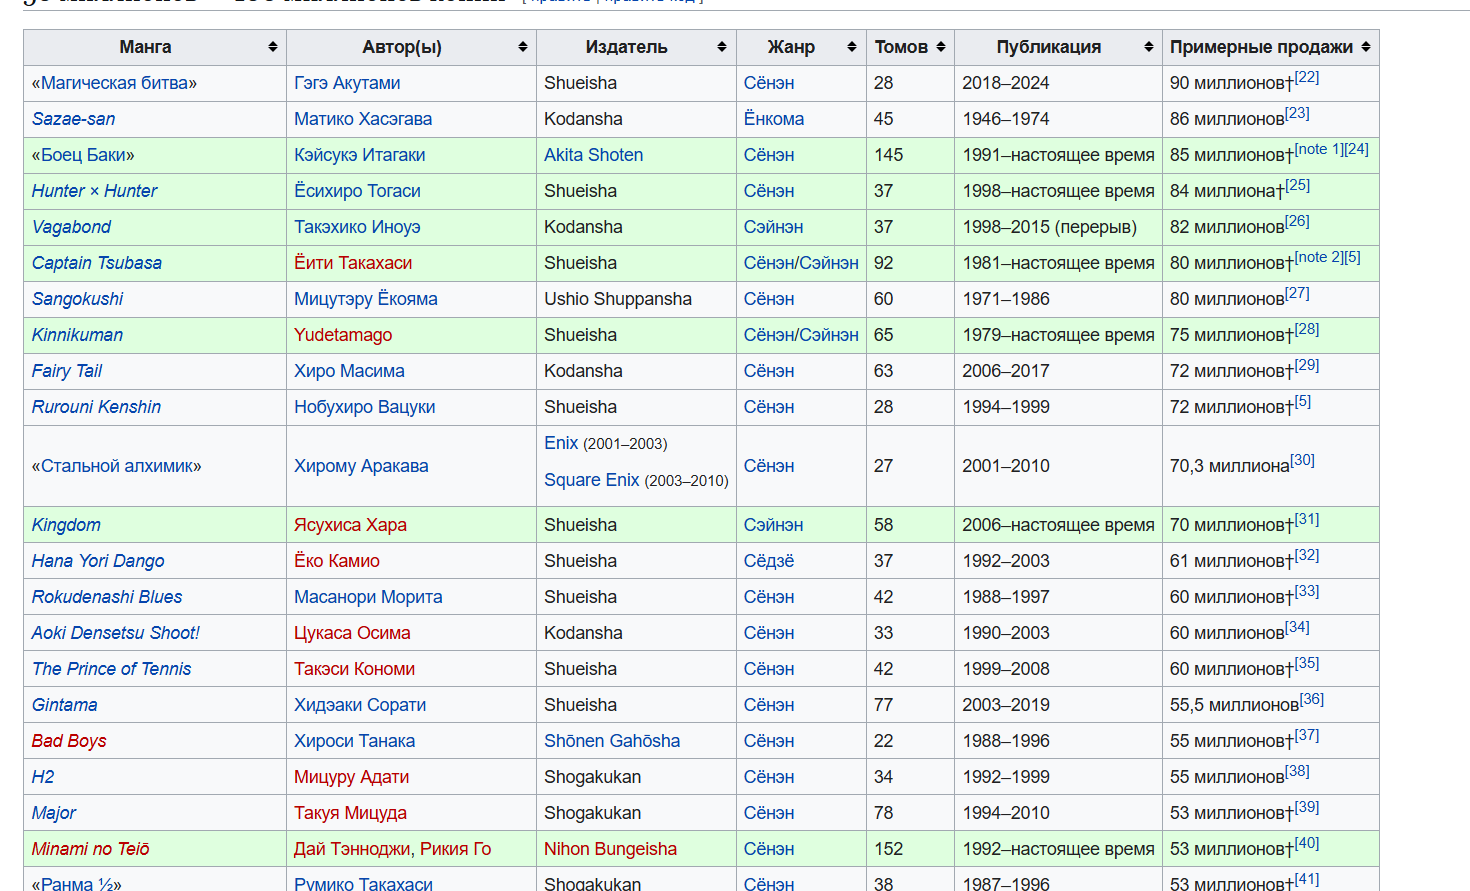Open author Матико Хасэгава link
Viewport: 1470px width, 891px height.
363,119
